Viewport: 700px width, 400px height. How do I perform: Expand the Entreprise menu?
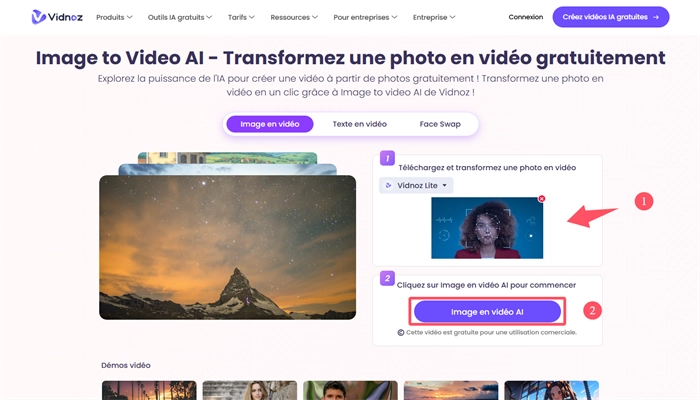[x=434, y=17]
